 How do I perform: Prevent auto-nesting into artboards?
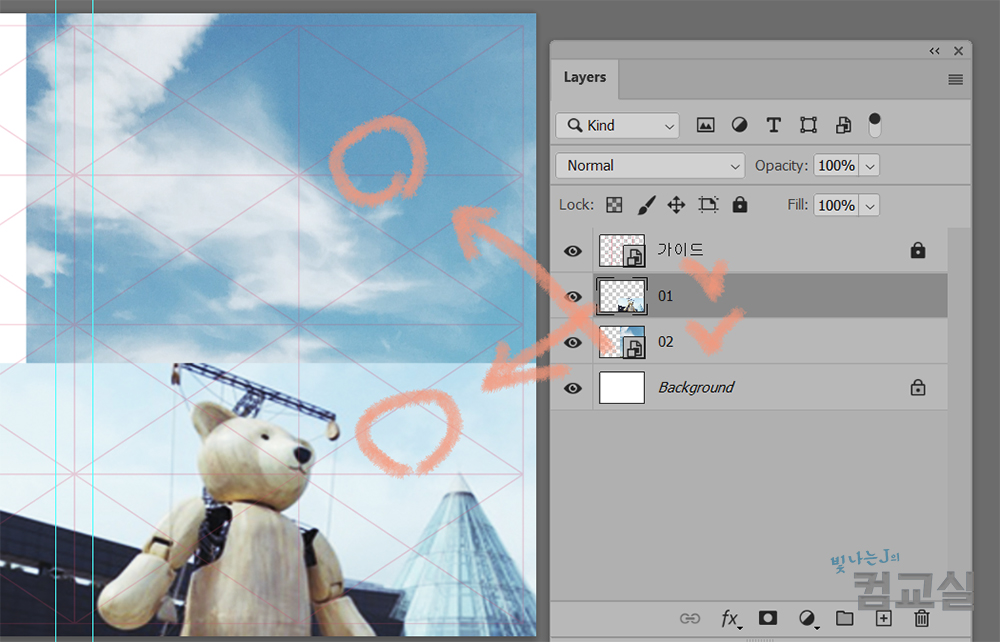[x=708, y=205]
